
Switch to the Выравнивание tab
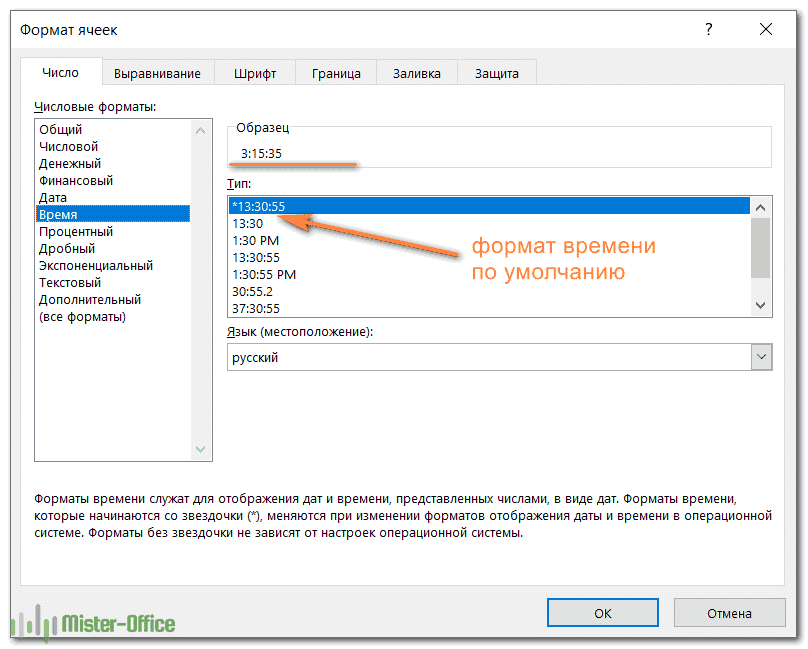coord(158,74)
